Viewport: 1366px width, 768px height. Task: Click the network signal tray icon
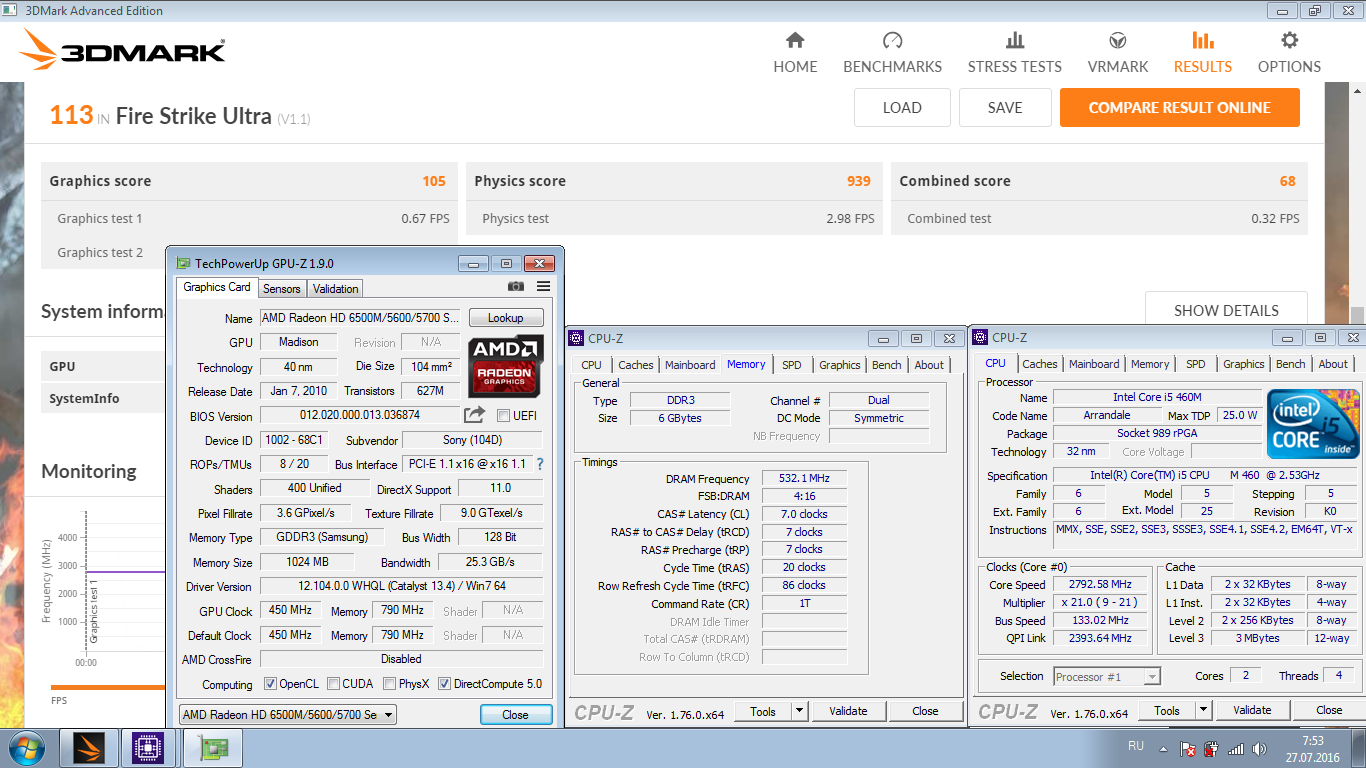[x=1236, y=748]
